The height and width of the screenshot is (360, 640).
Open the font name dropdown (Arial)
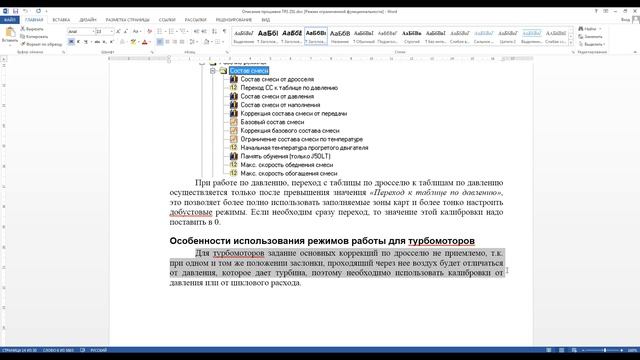[x=93, y=31]
